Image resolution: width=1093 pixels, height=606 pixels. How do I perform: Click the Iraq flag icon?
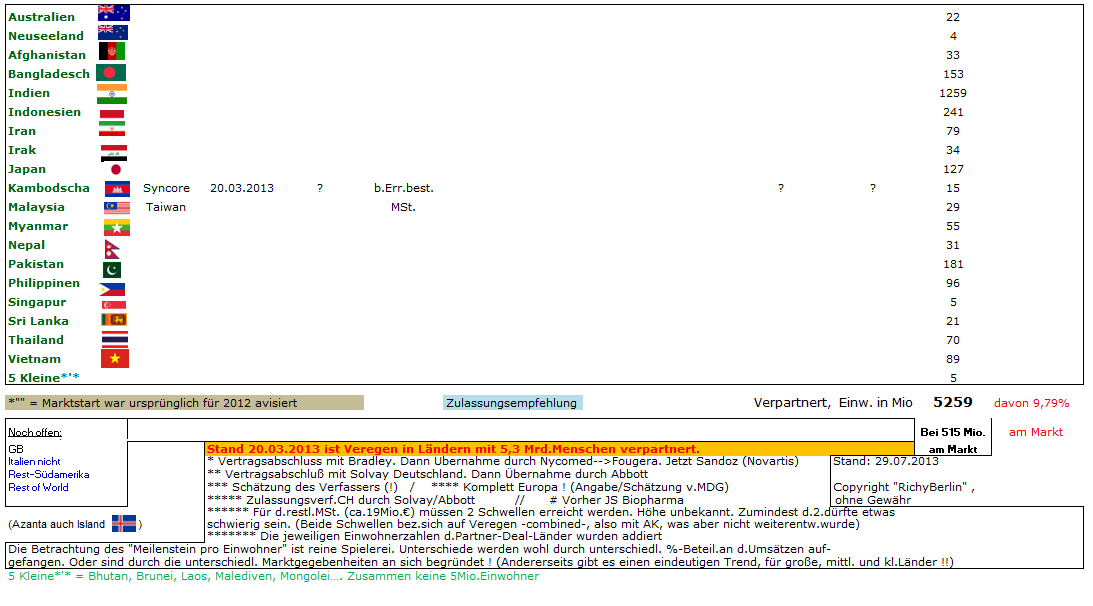[x=114, y=153]
